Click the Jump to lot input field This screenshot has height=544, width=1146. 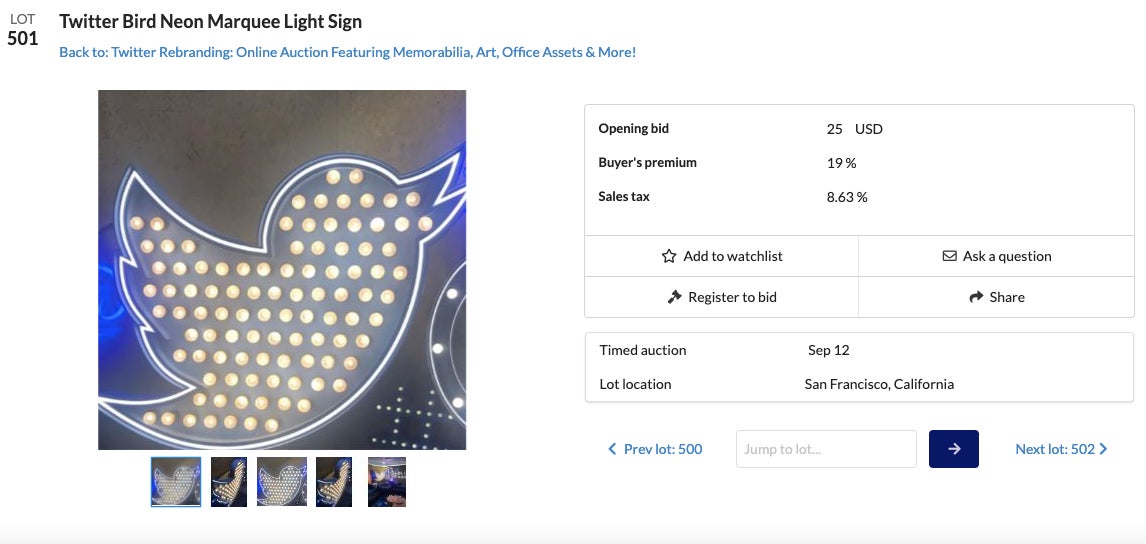[826, 449]
